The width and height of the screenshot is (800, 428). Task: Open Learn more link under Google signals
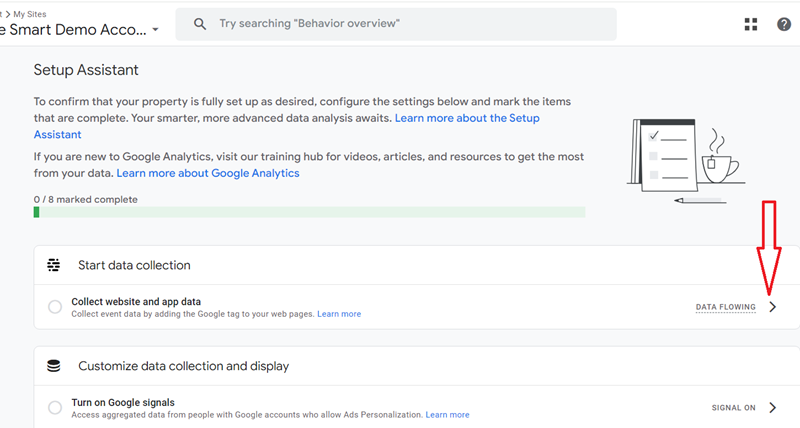(447, 415)
